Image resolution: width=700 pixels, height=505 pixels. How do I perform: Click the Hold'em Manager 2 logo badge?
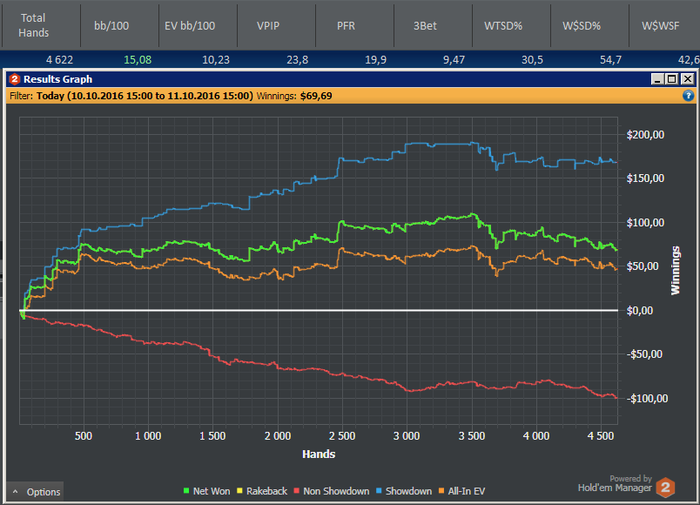point(665,487)
